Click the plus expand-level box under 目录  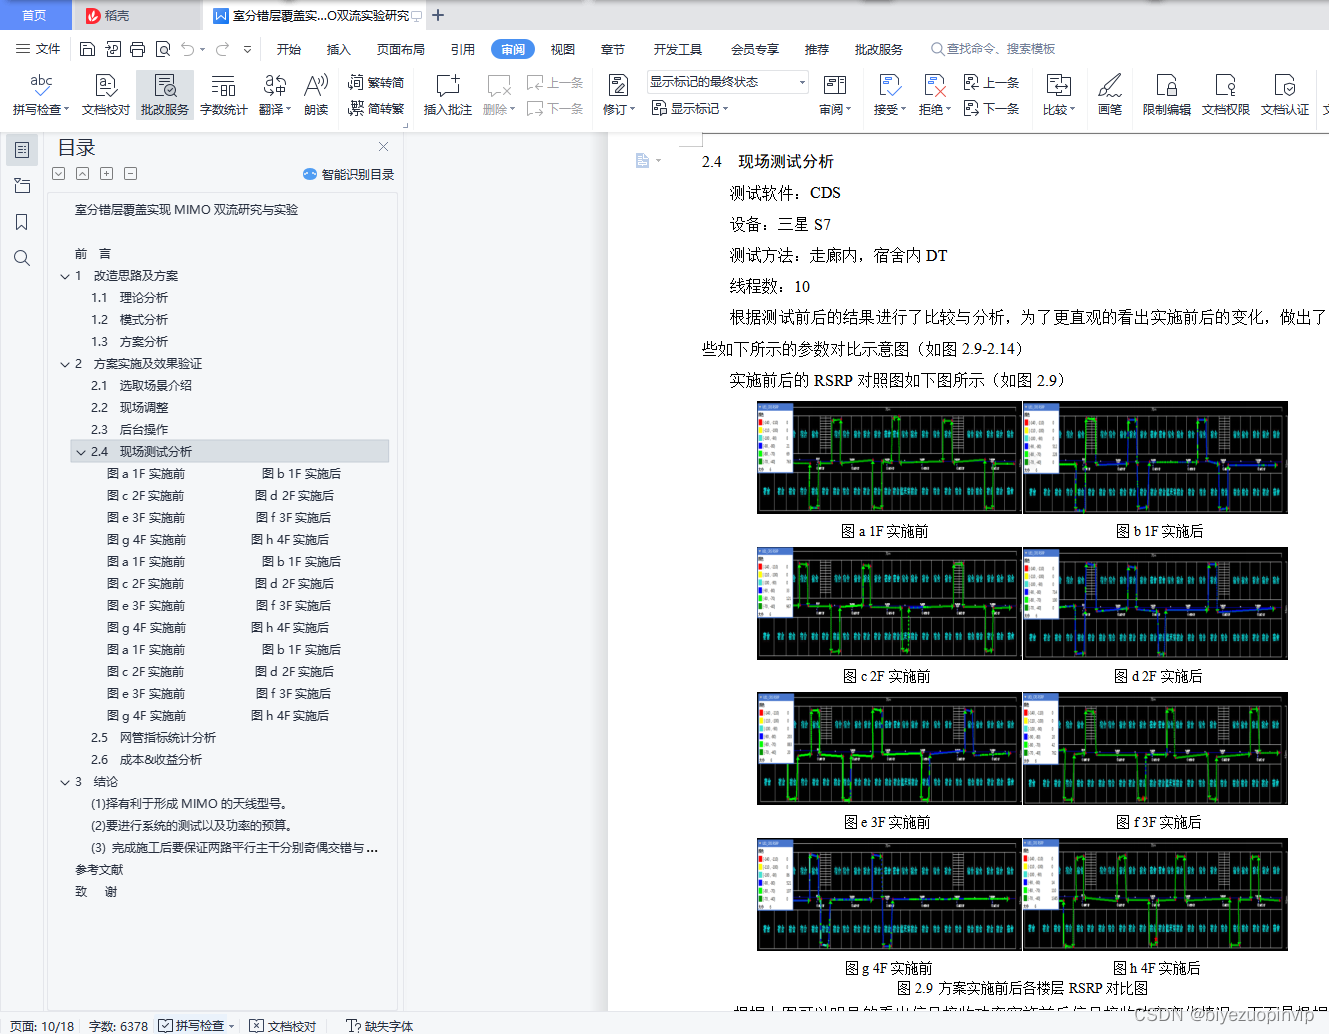point(106,173)
